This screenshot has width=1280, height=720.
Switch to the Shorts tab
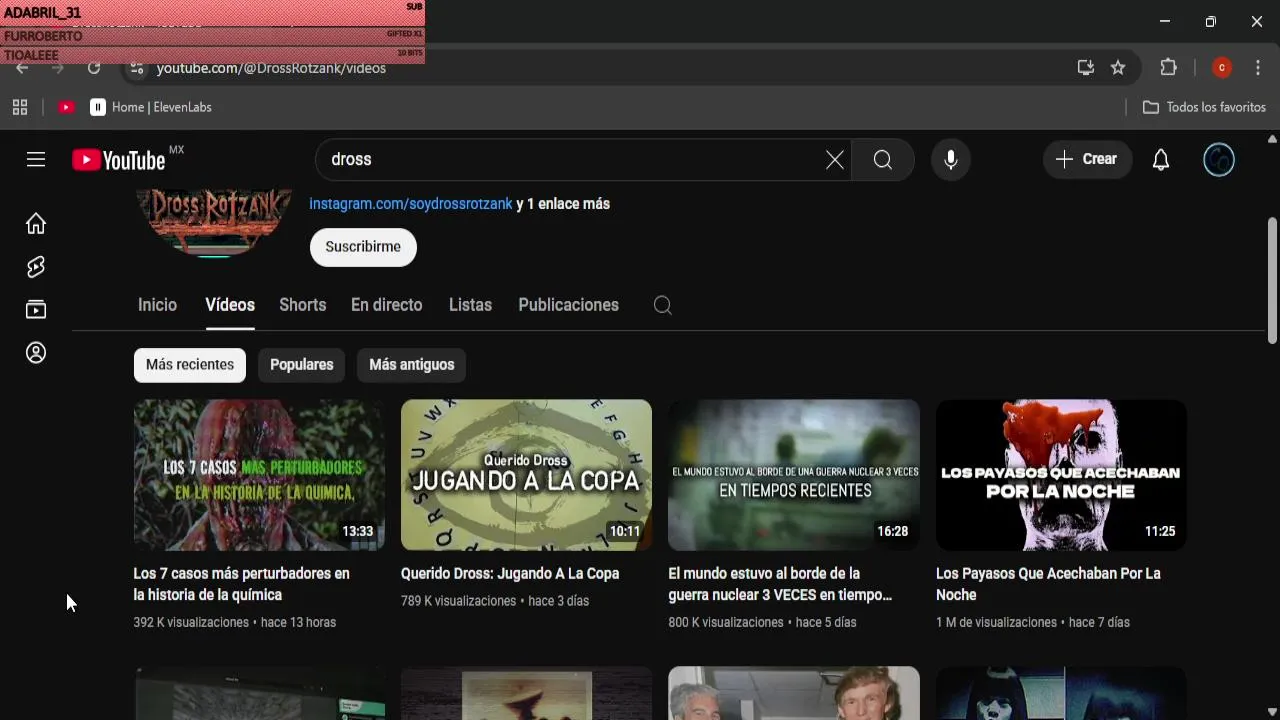click(x=303, y=305)
